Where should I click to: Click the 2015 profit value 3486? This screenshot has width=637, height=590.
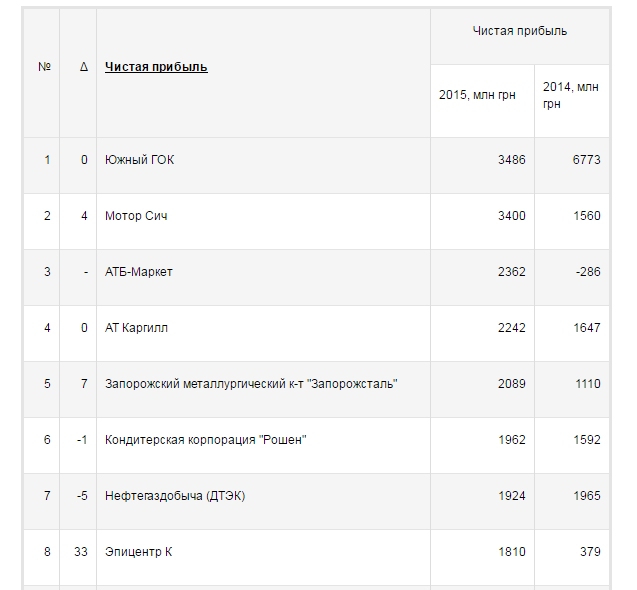click(x=511, y=160)
